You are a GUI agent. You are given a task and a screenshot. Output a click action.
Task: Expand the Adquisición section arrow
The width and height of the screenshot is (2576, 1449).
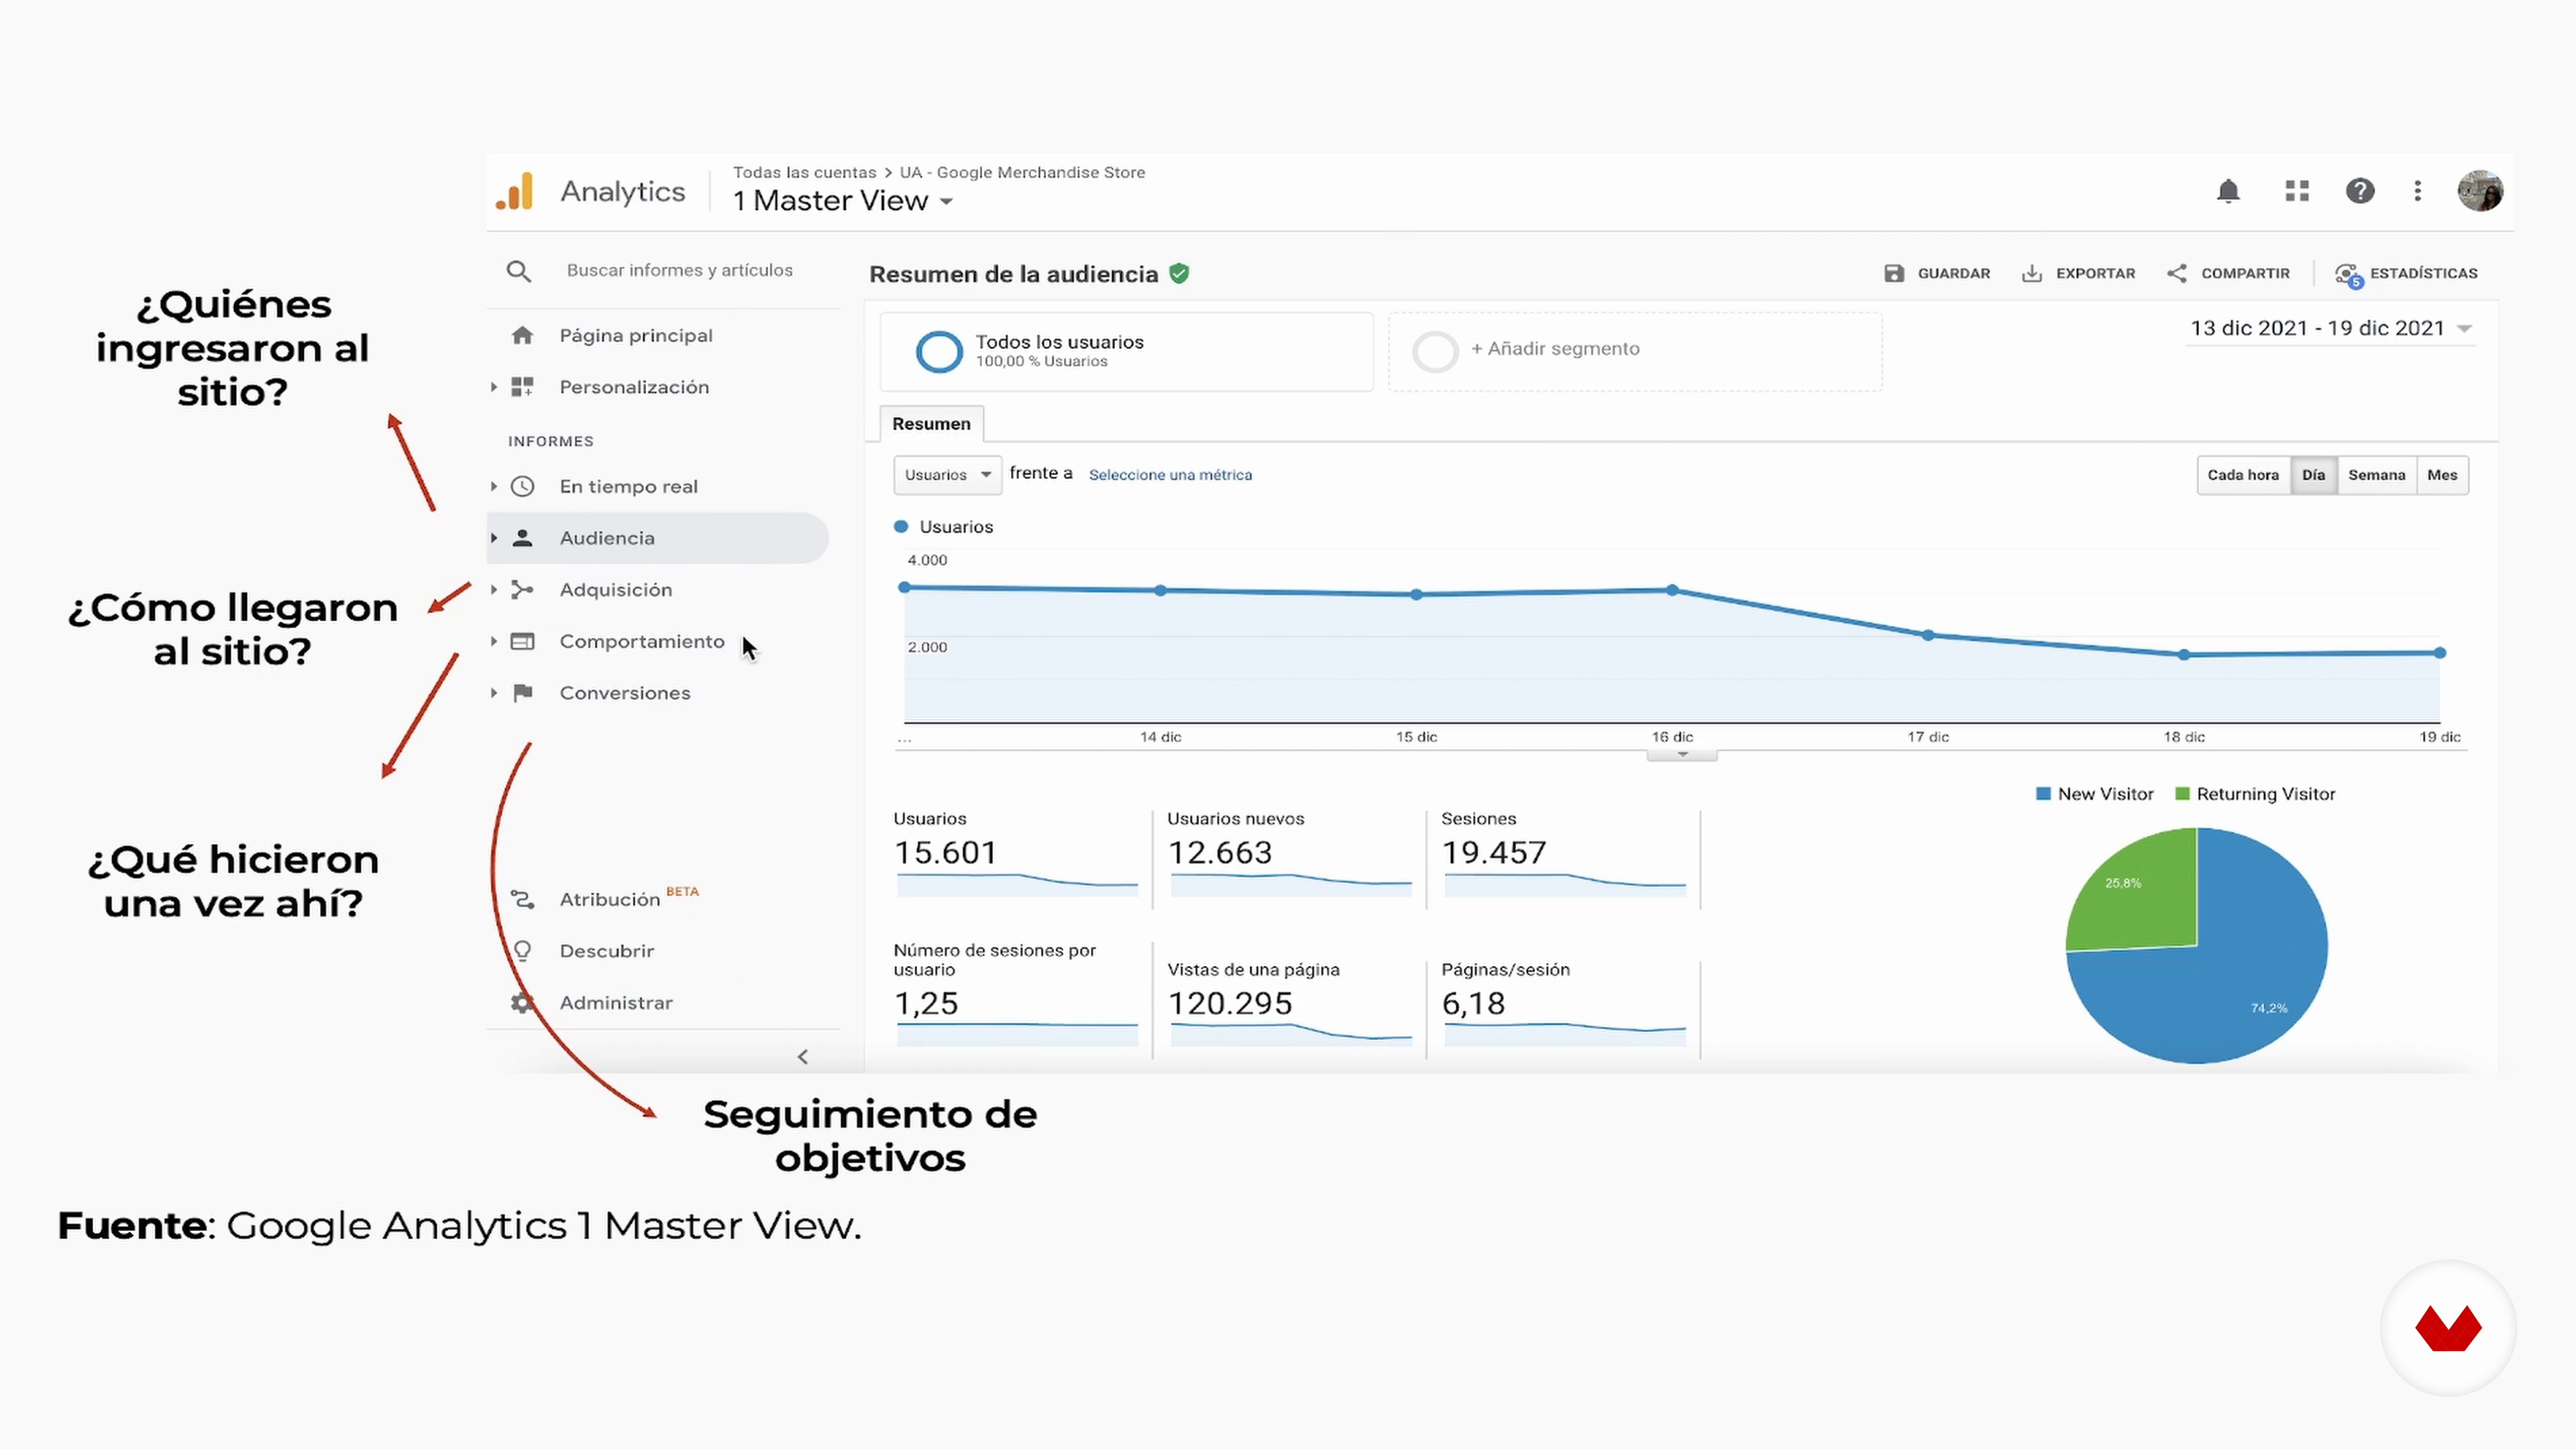(x=494, y=590)
